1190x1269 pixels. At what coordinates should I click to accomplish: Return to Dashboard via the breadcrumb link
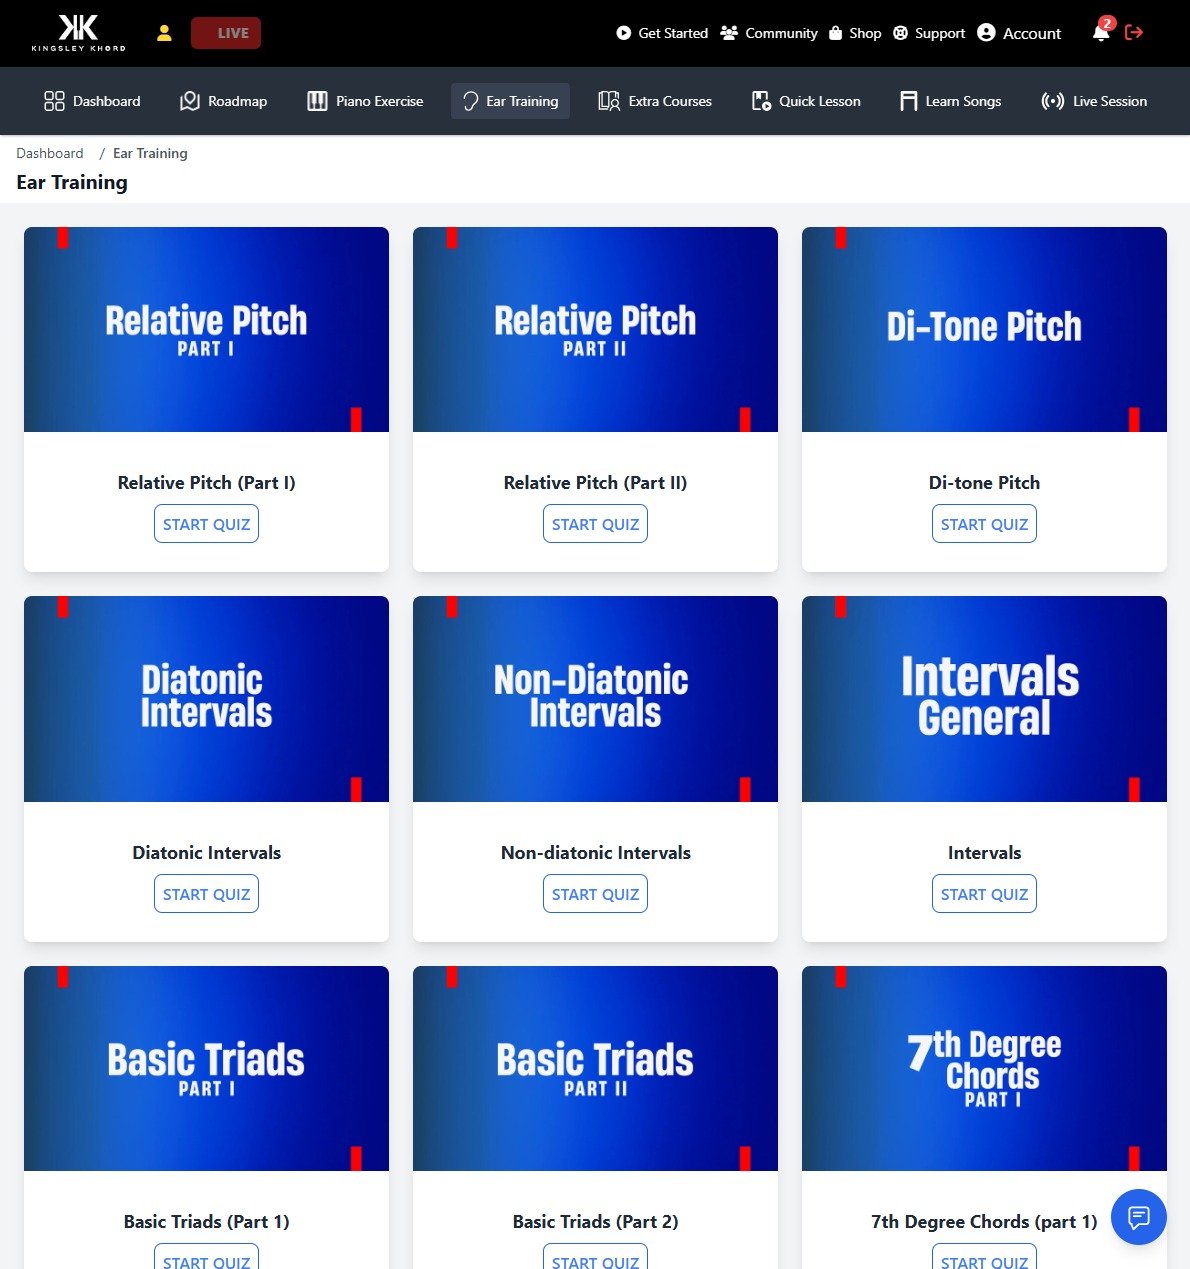coord(50,153)
